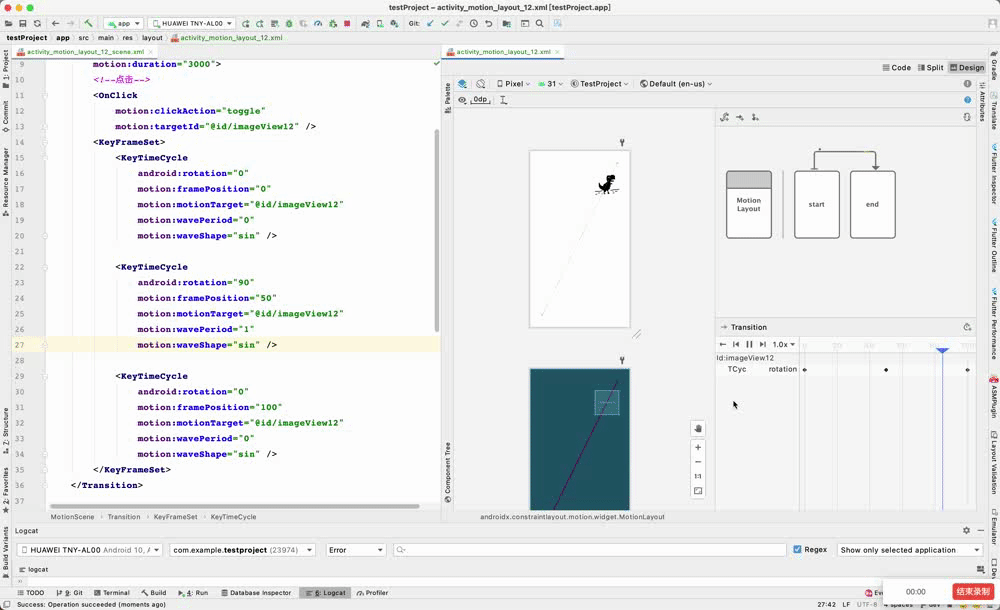Screen dimensions: 1000x610
Task: Toggle view options eye icon in design toolbar
Action: pyautogui.click(x=462, y=100)
